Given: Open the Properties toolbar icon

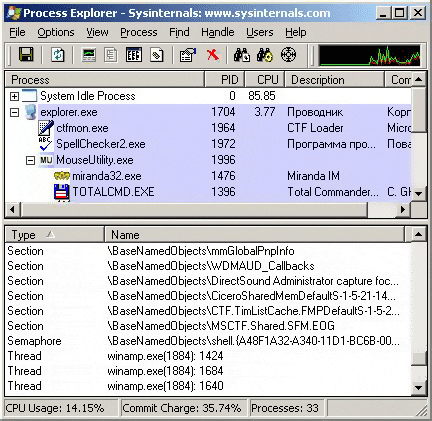Looking at the screenshot, I should 188,55.
